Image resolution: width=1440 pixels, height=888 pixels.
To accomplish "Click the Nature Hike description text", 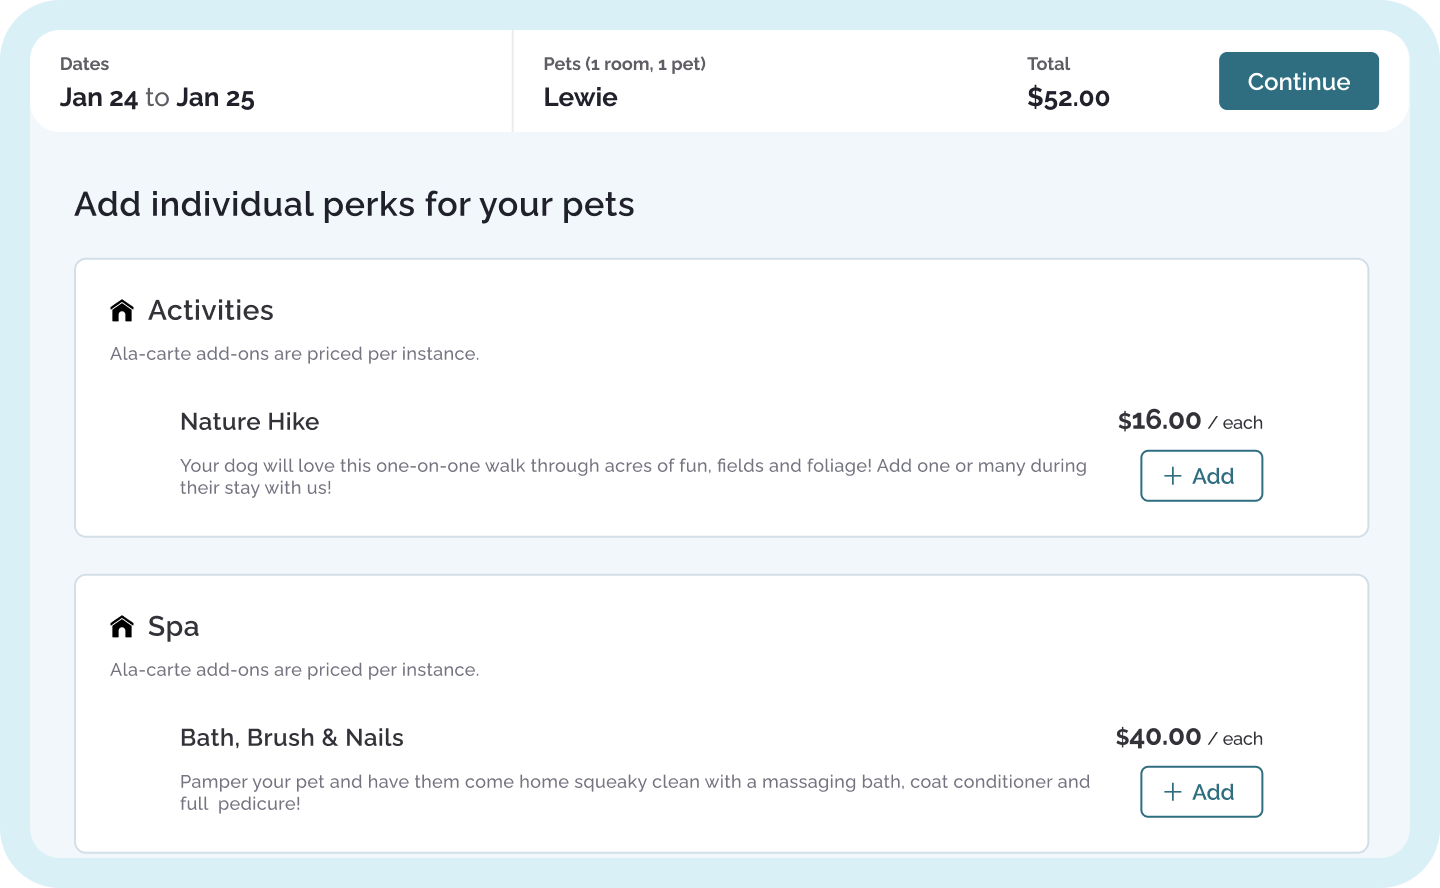I will 633,477.
